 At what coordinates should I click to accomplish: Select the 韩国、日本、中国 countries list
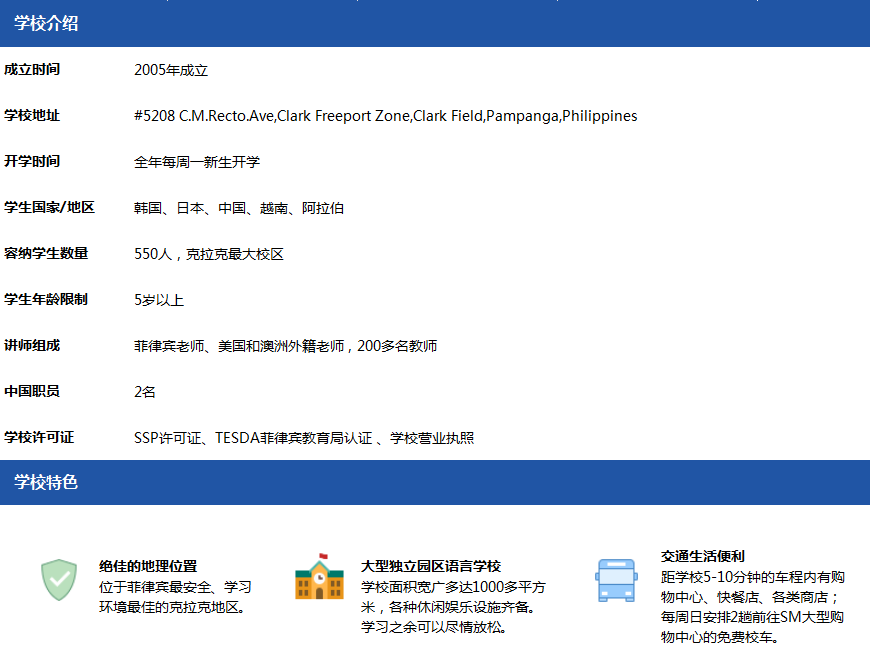[x=239, y=208]
